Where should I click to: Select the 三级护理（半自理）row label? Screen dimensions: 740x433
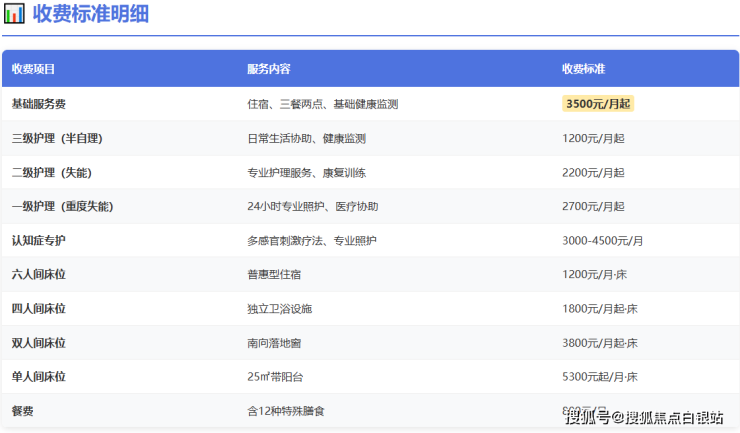[x=57, y=138]
